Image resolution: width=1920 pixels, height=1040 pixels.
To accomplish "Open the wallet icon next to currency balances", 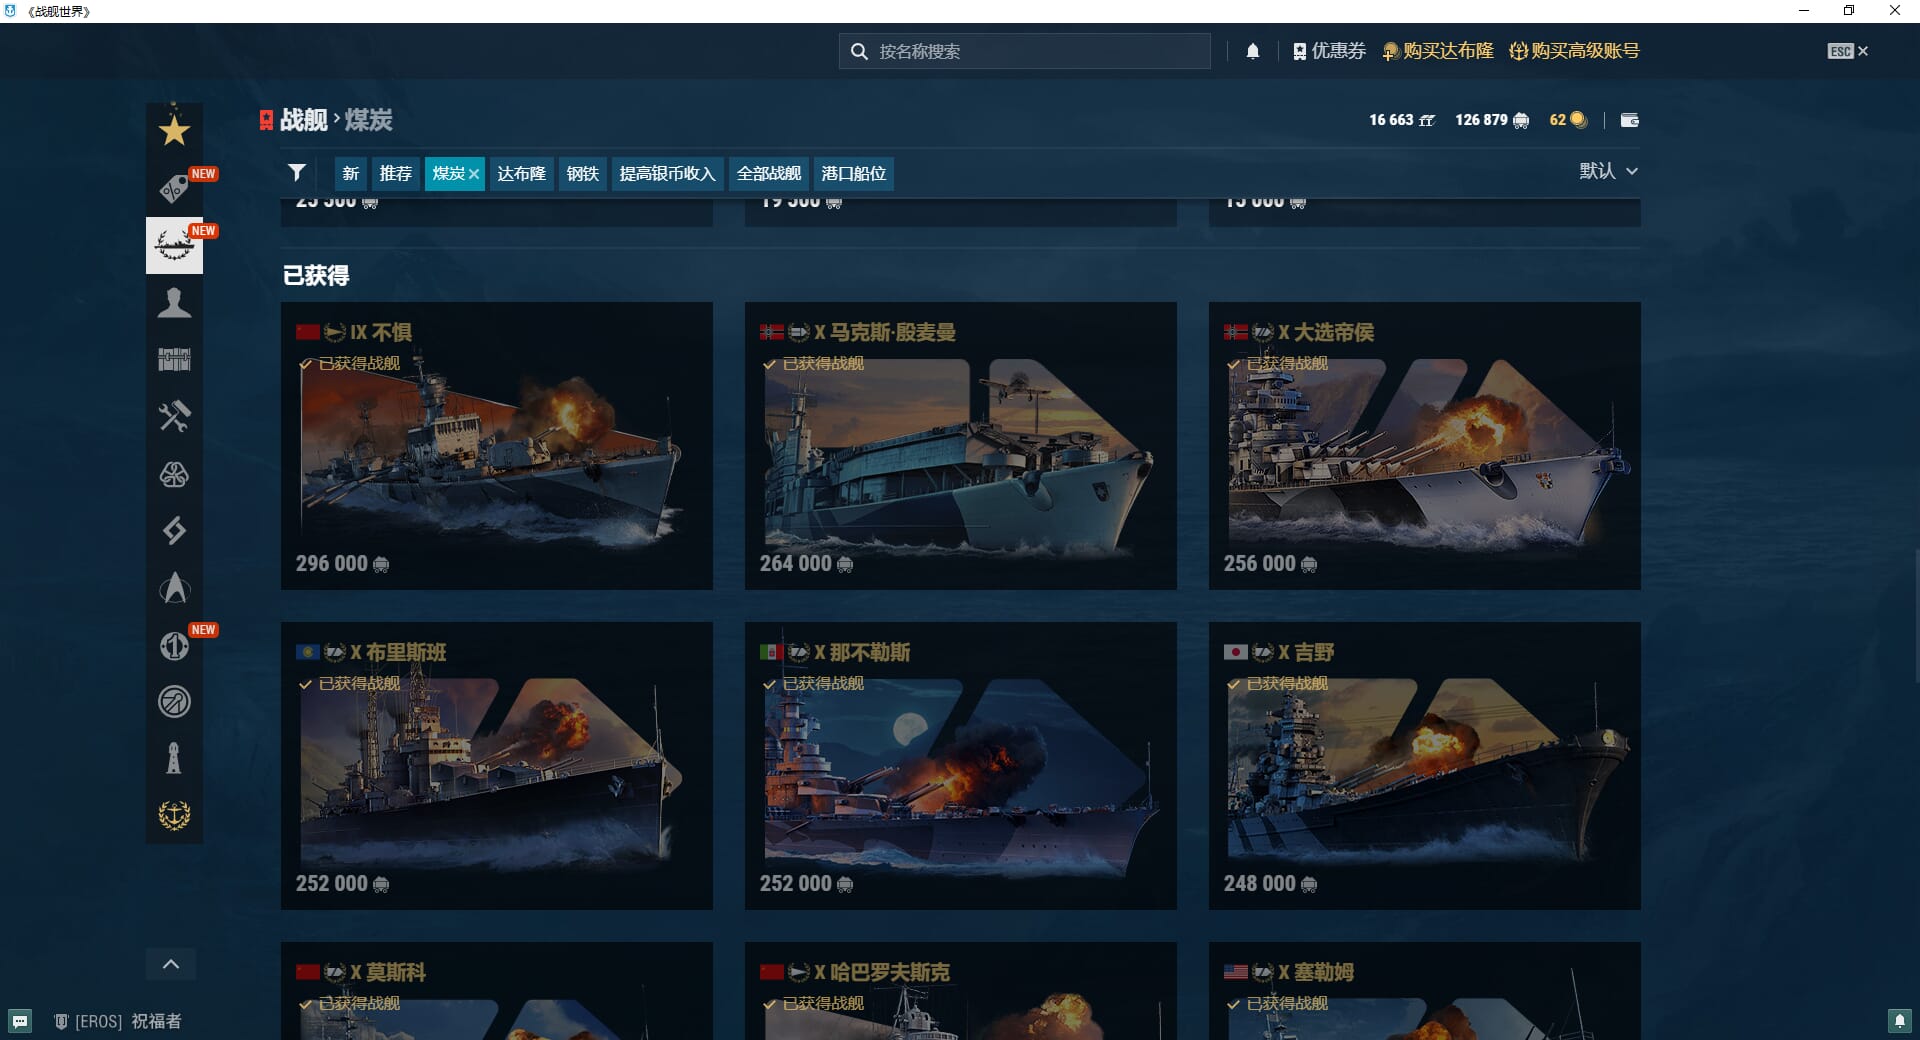I will (x=1629, y=120).
